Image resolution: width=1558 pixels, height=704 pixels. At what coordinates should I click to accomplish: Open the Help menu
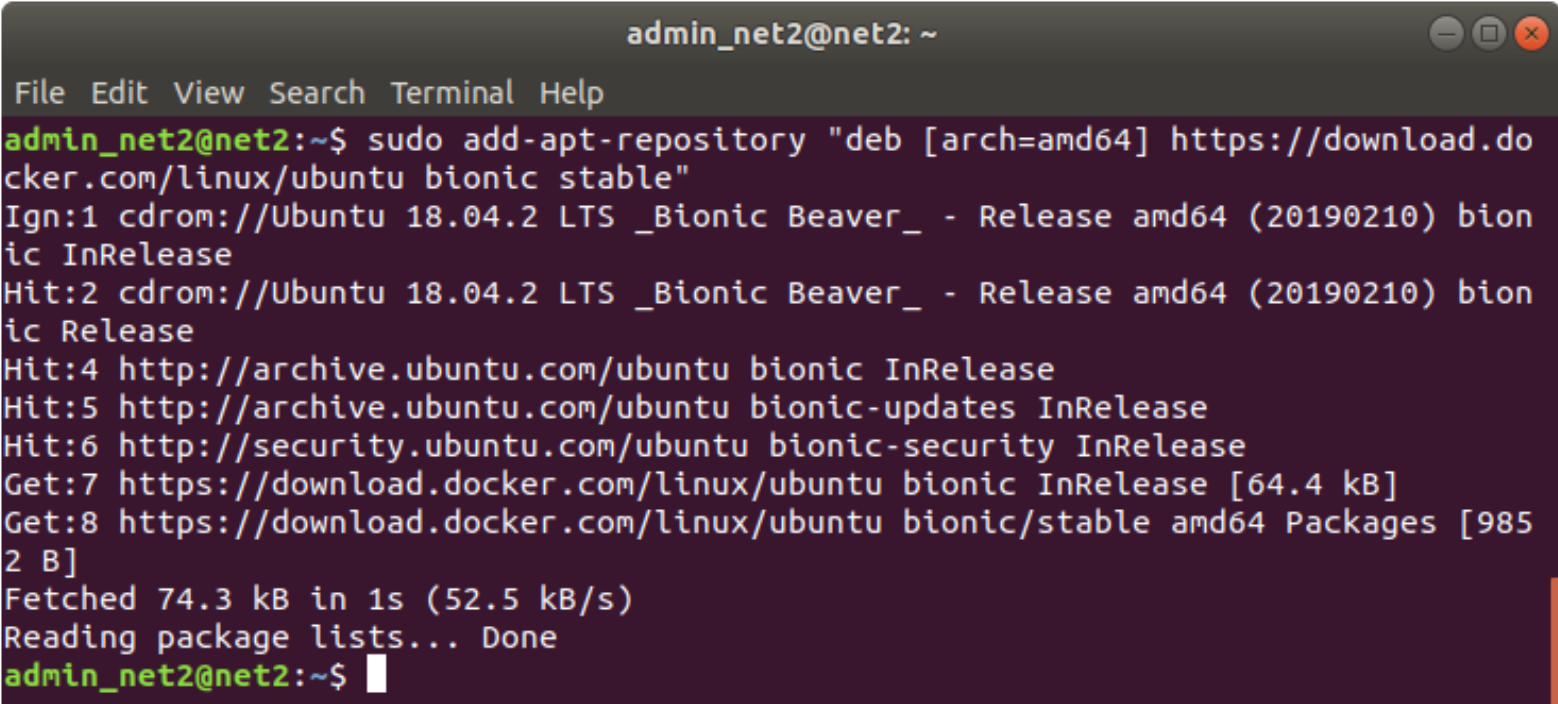point(571,93)
